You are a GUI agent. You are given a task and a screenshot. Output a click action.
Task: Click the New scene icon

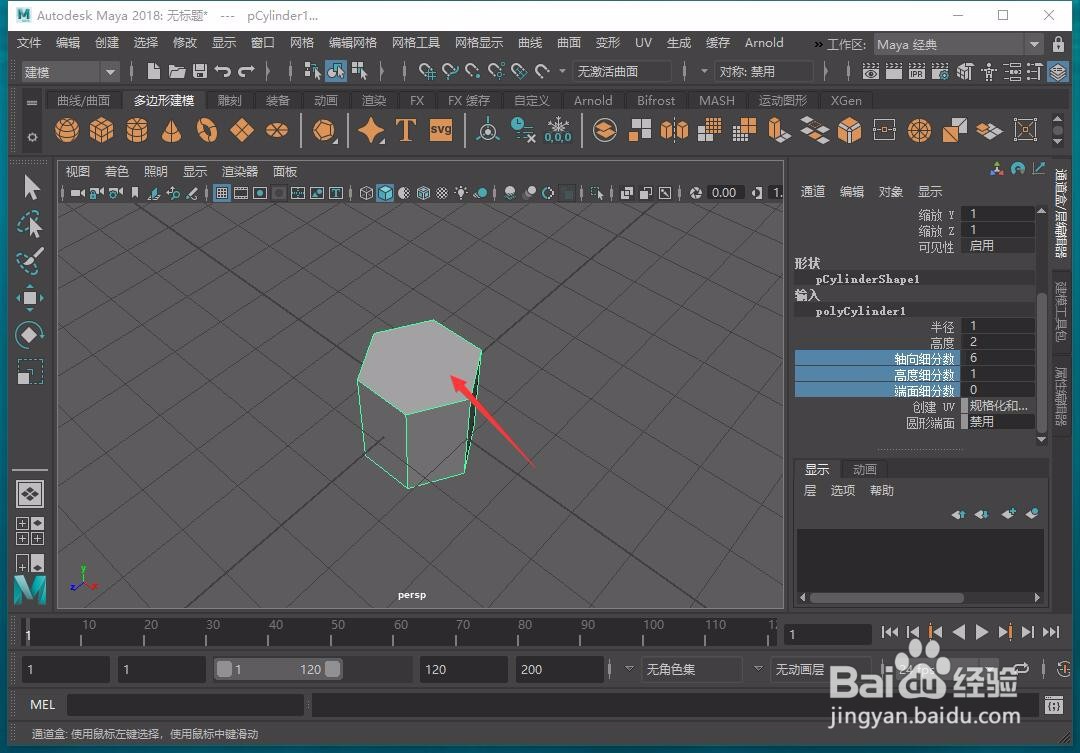[x=154, y=71]
